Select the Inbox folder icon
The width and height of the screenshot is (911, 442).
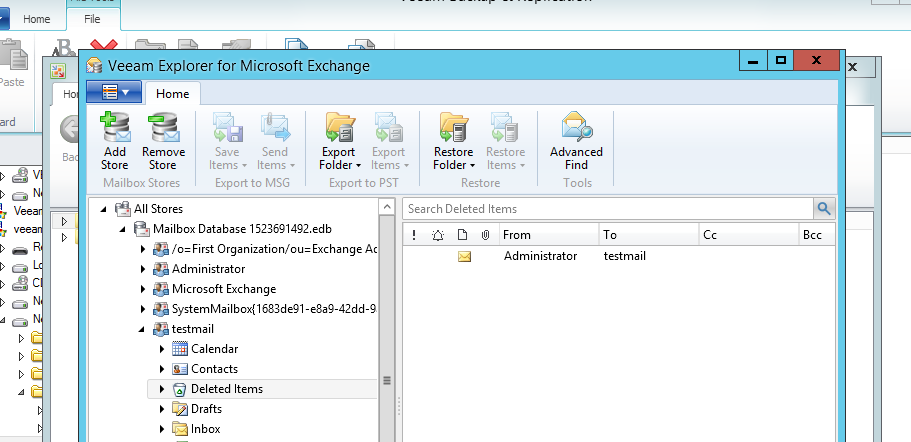pyautogui.click(x=180, y=429)
